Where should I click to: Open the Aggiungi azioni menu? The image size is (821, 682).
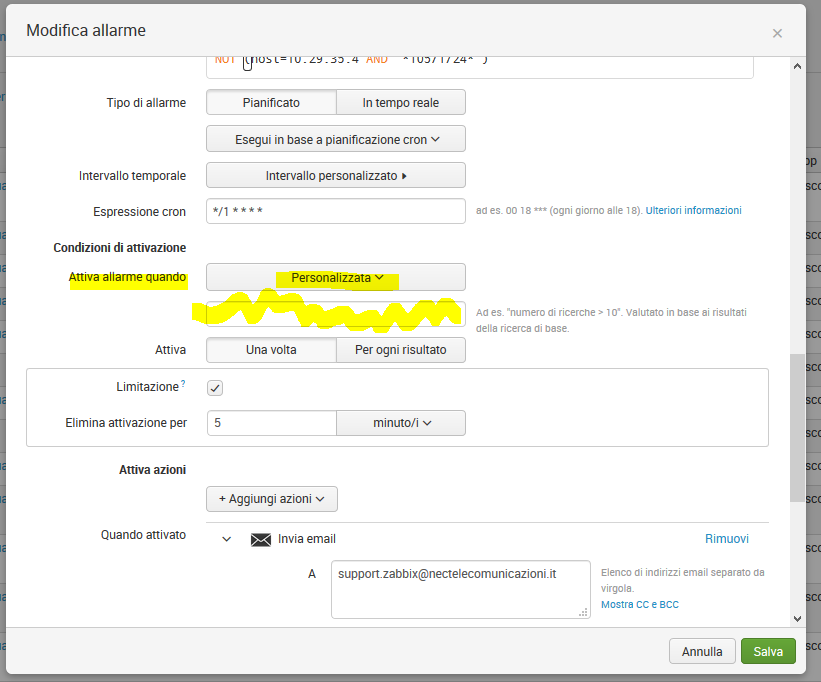point(271,498)
